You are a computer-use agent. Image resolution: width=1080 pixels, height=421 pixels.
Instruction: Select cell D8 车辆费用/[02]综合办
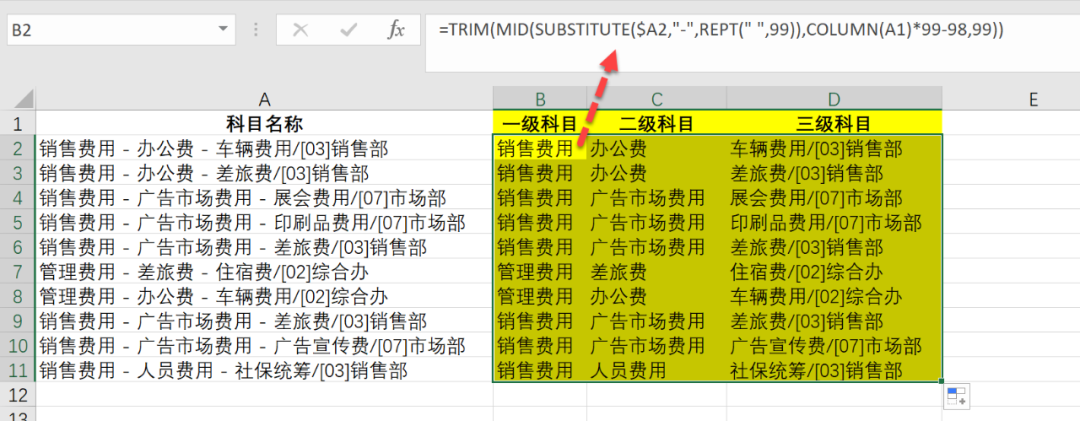tap(834, 297)
